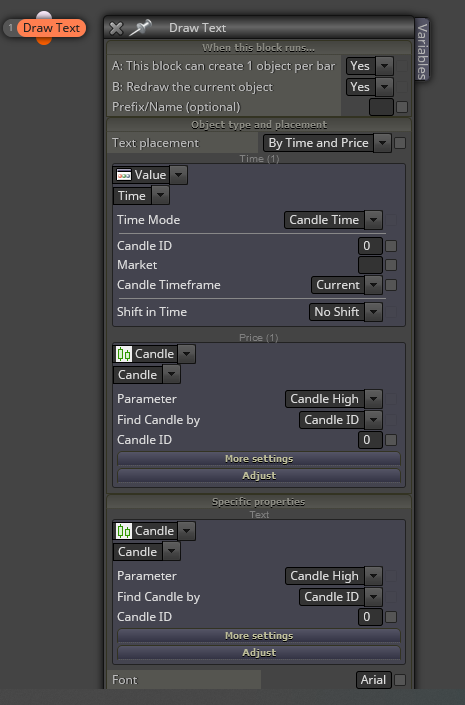Toggle the checkbox next to Market field
Viewport: 465px width, 705px height.
coord(391,265)
